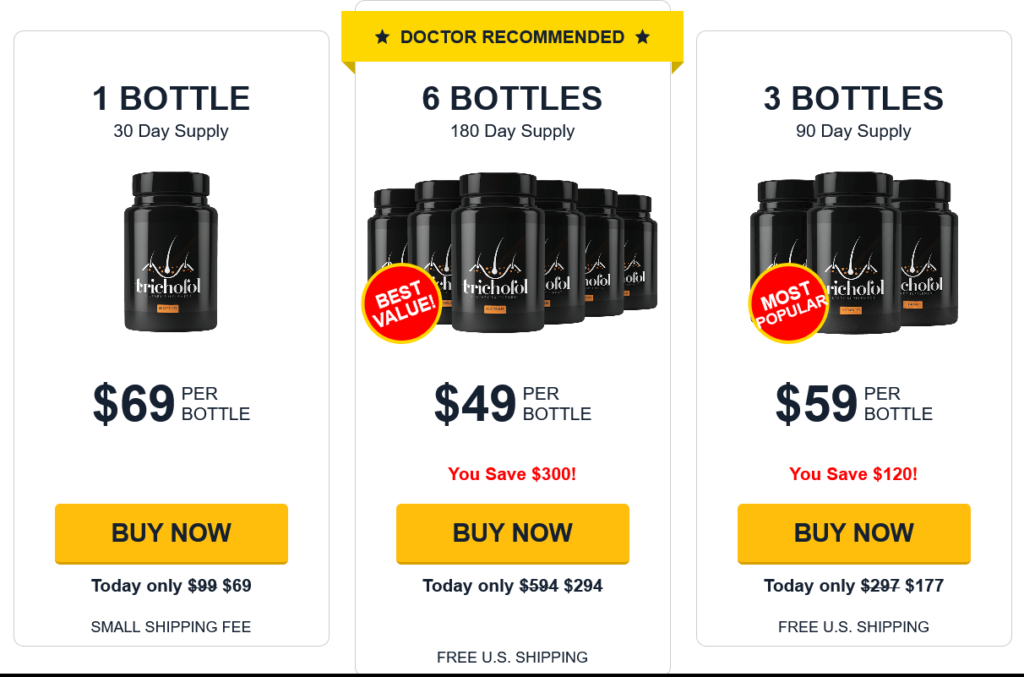Screen dimensions: 1024x677
Task: Click the red MOST POPULAR badge
Action: click(x=789, y=304)
